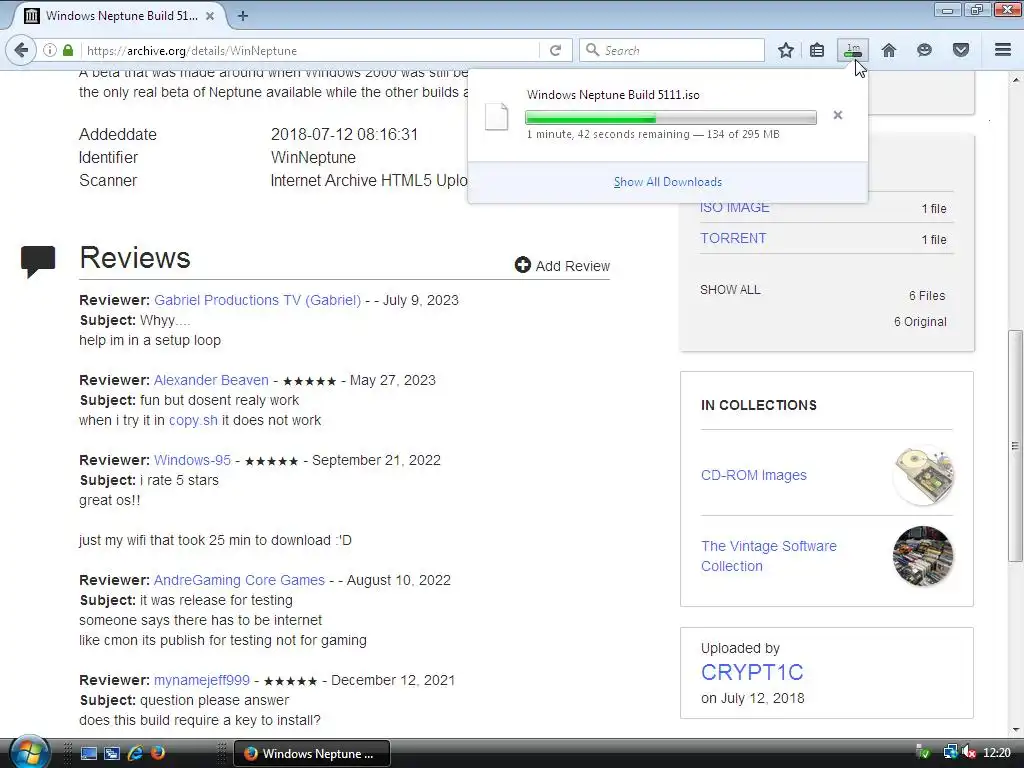The height and width of the screenshot is (768, 1024).
Task: Cancel the Windows Neptune ISO download
Action: click(838, 116)
